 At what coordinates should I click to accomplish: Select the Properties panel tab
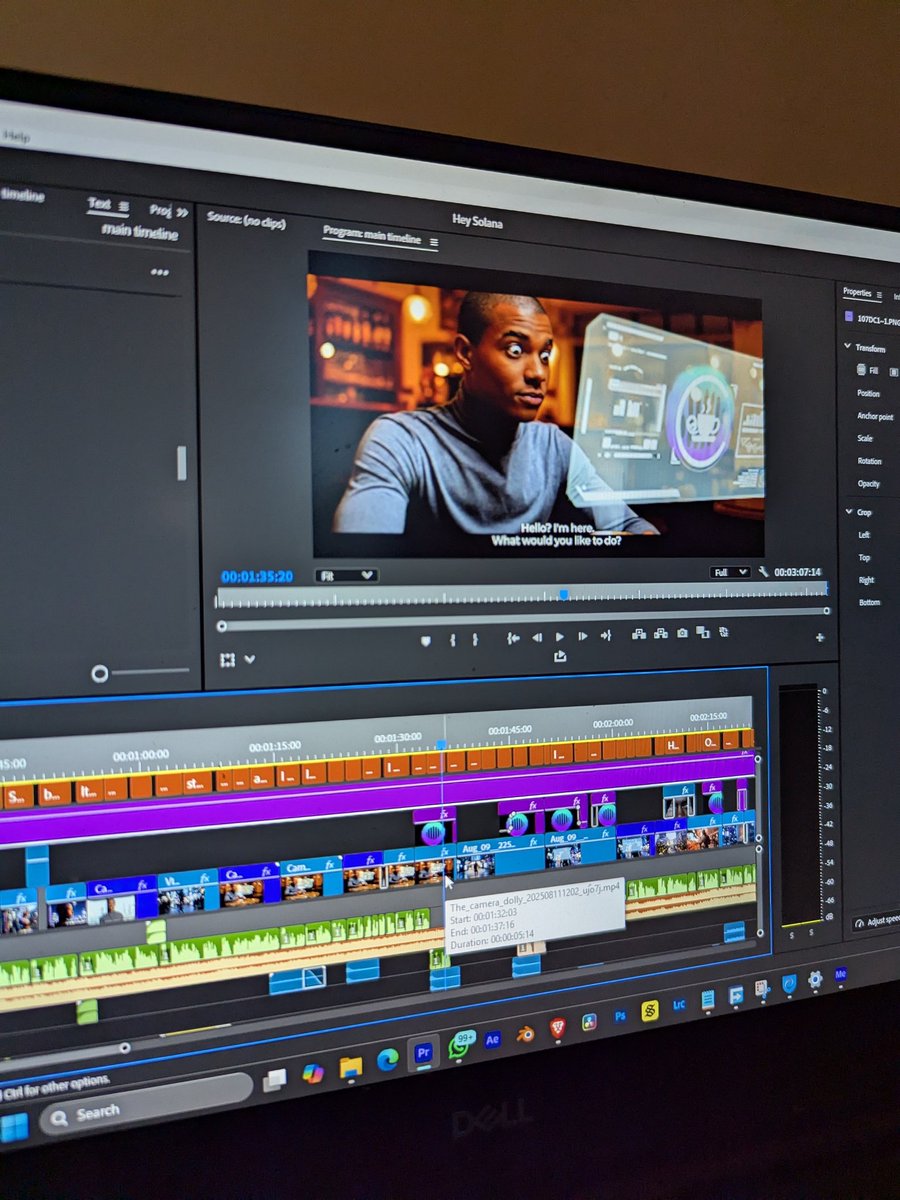[x=857, y=292]
